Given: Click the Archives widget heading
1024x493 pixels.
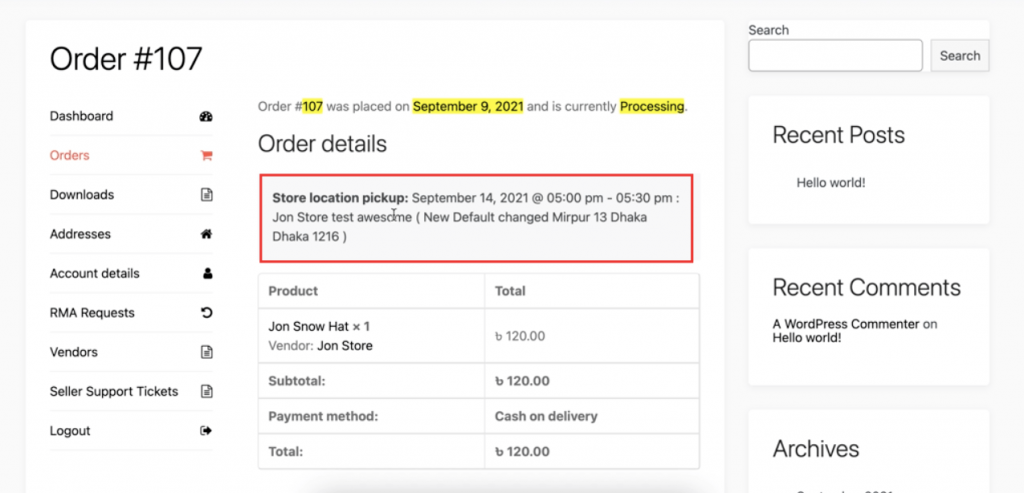Looking at the screenshot, I should coord(816,449).
